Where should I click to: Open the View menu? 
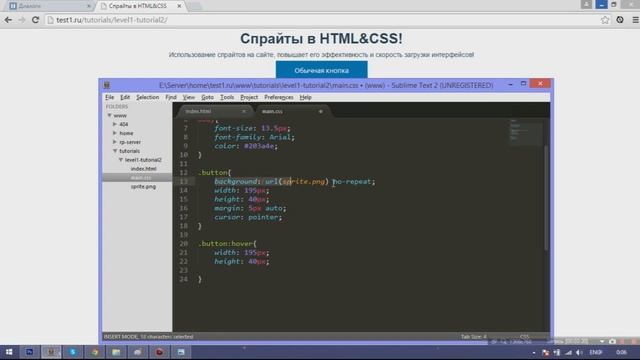(x=189, y=97)
